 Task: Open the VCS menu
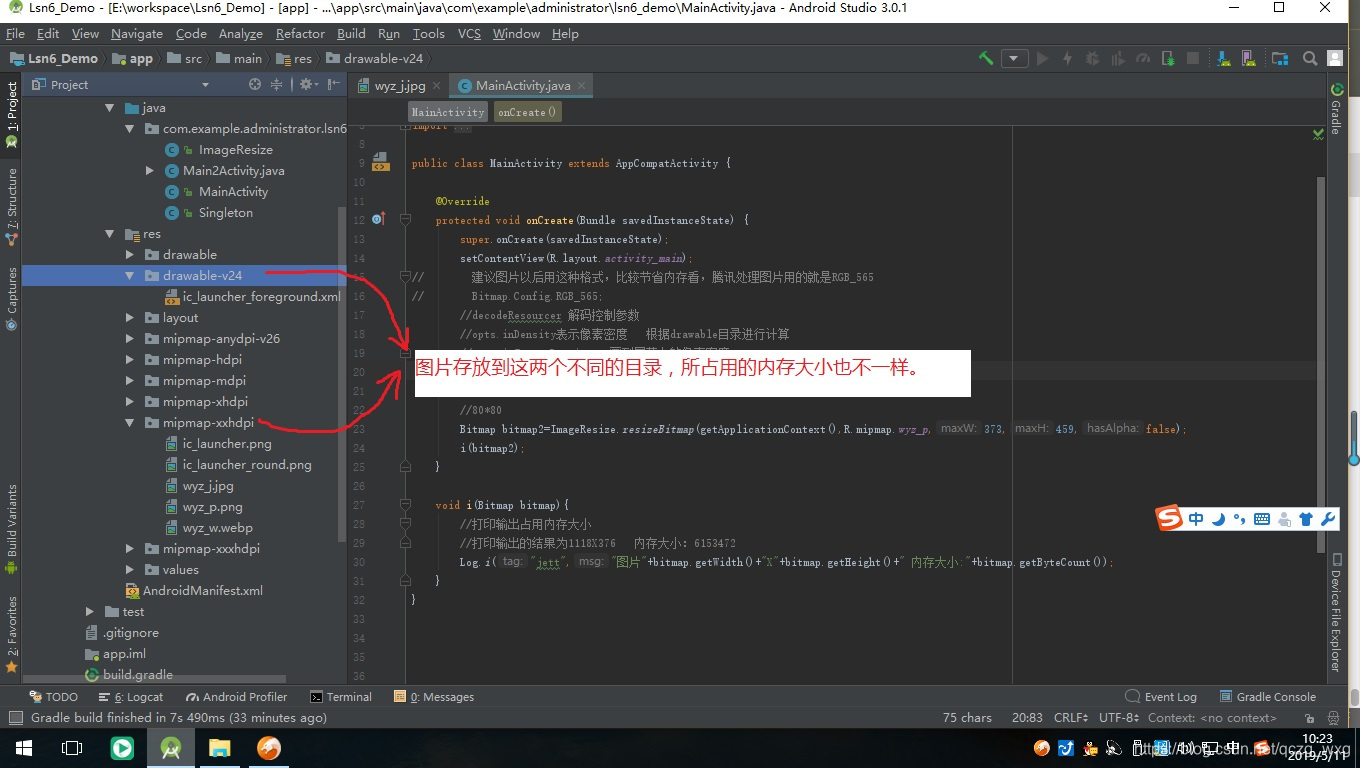click(469, 33)
